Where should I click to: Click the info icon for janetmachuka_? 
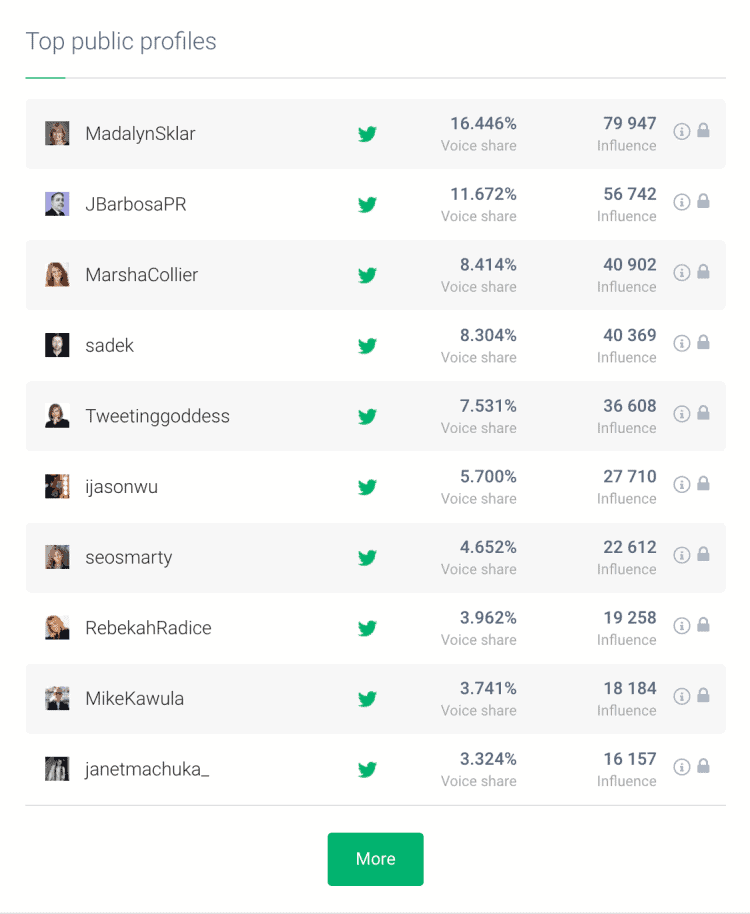[x=682, y=767]
